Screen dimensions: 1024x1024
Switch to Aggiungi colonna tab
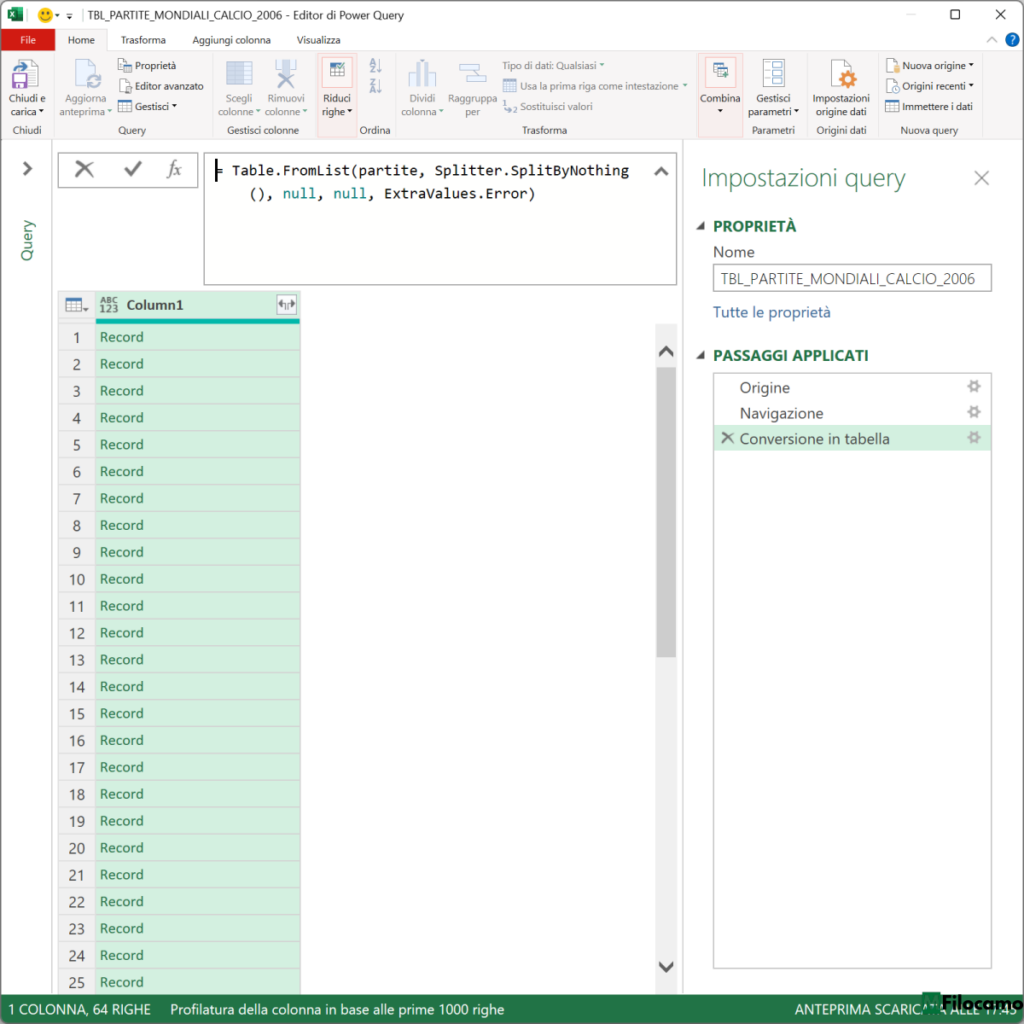[x=231, y=40]
